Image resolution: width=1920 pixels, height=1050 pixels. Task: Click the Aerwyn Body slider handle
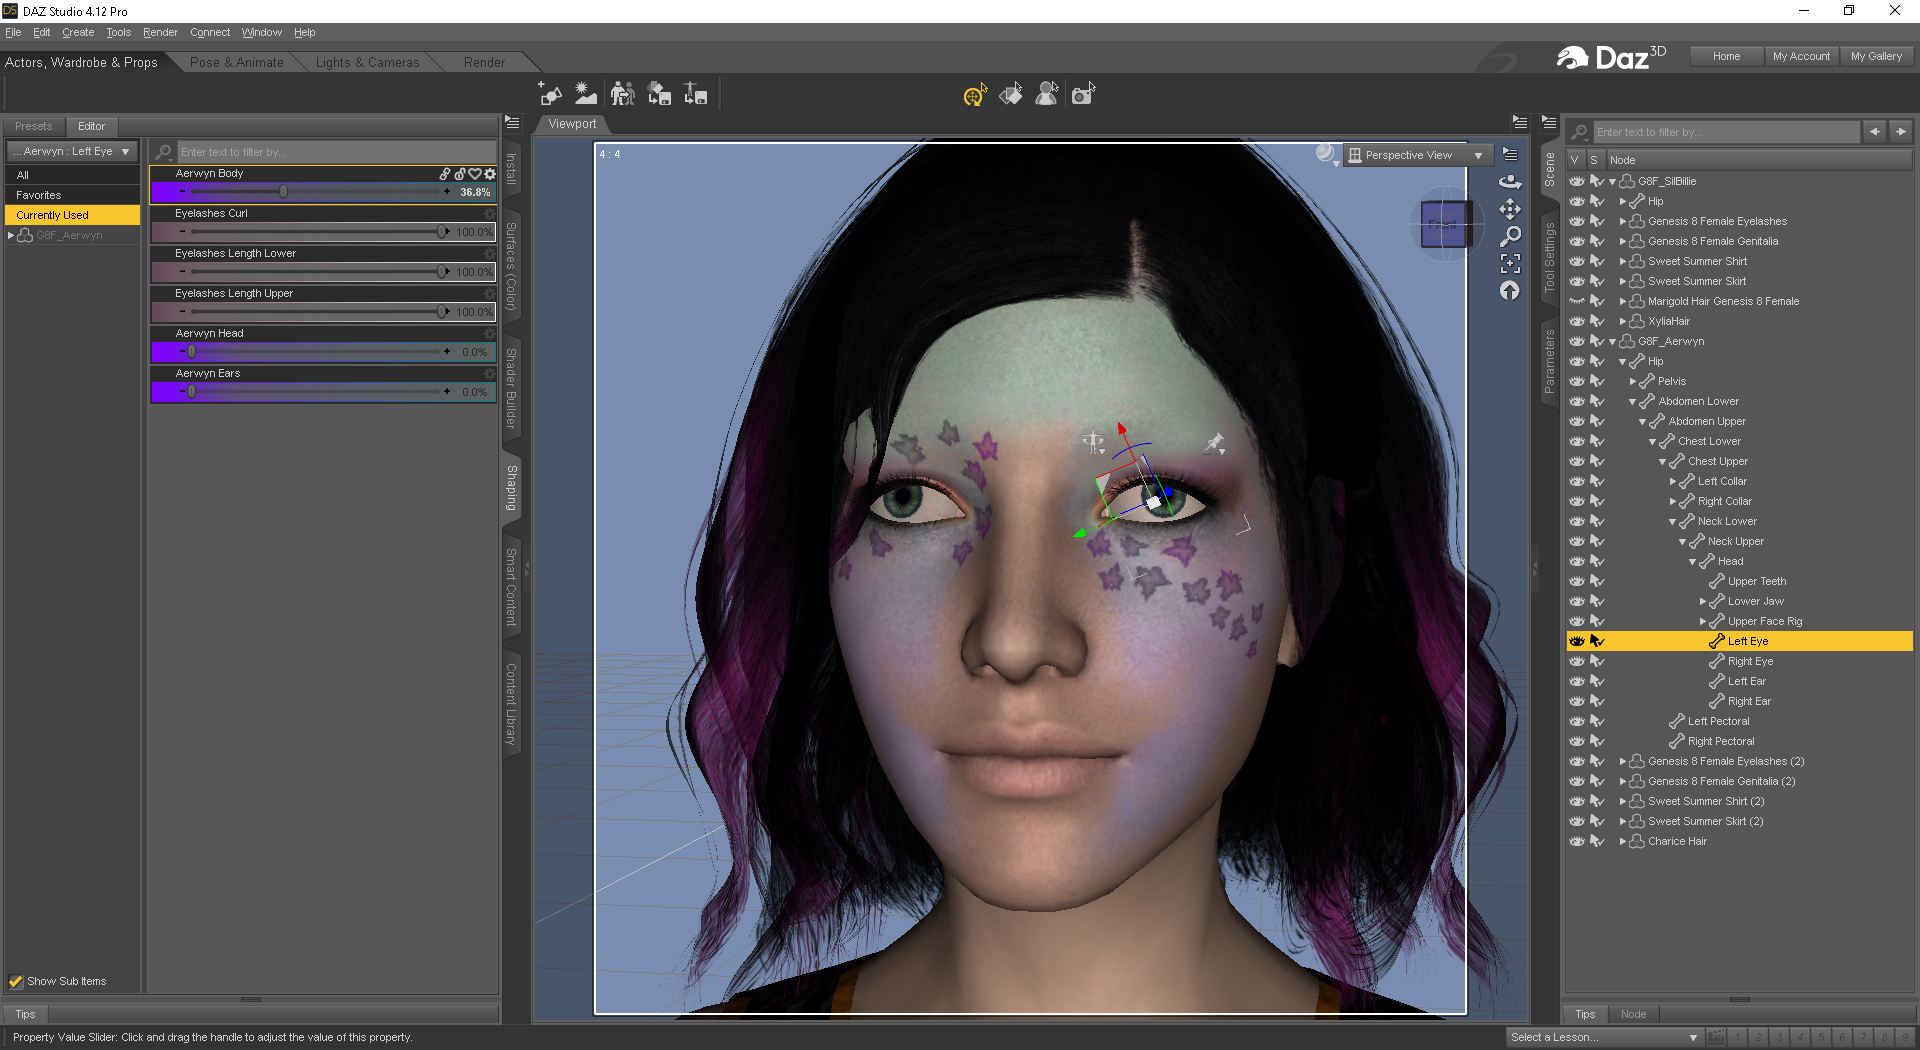pos(283,191)
